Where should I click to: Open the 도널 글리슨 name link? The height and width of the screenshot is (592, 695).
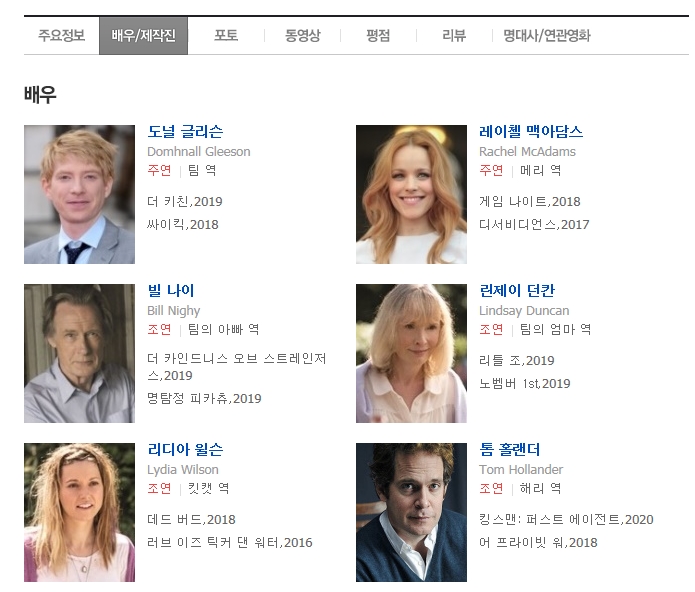(x=185, y=132)
